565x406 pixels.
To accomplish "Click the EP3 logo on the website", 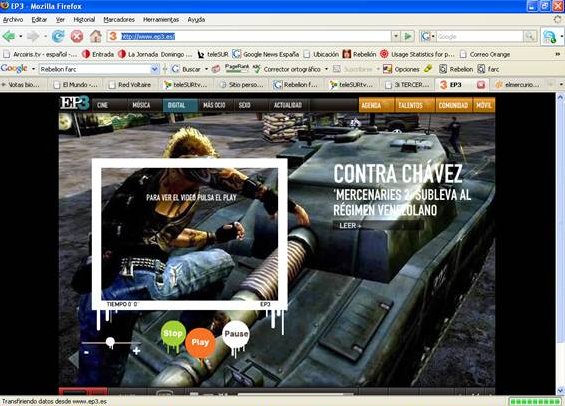I will click(x=74, y=103).
